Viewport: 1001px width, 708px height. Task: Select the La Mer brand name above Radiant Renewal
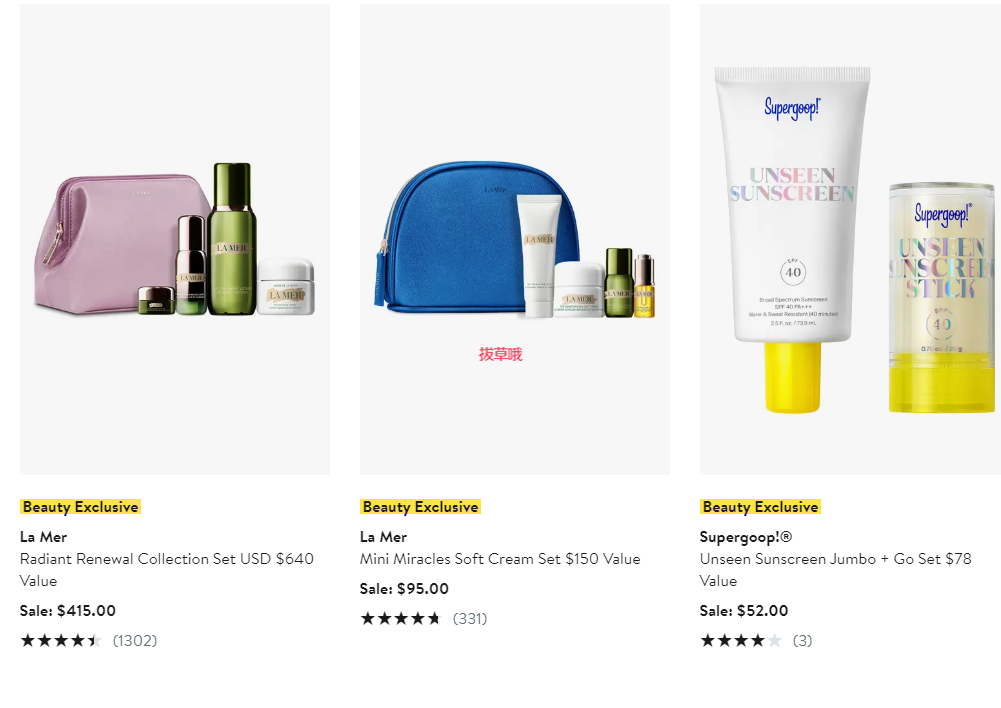click(43, 537)
